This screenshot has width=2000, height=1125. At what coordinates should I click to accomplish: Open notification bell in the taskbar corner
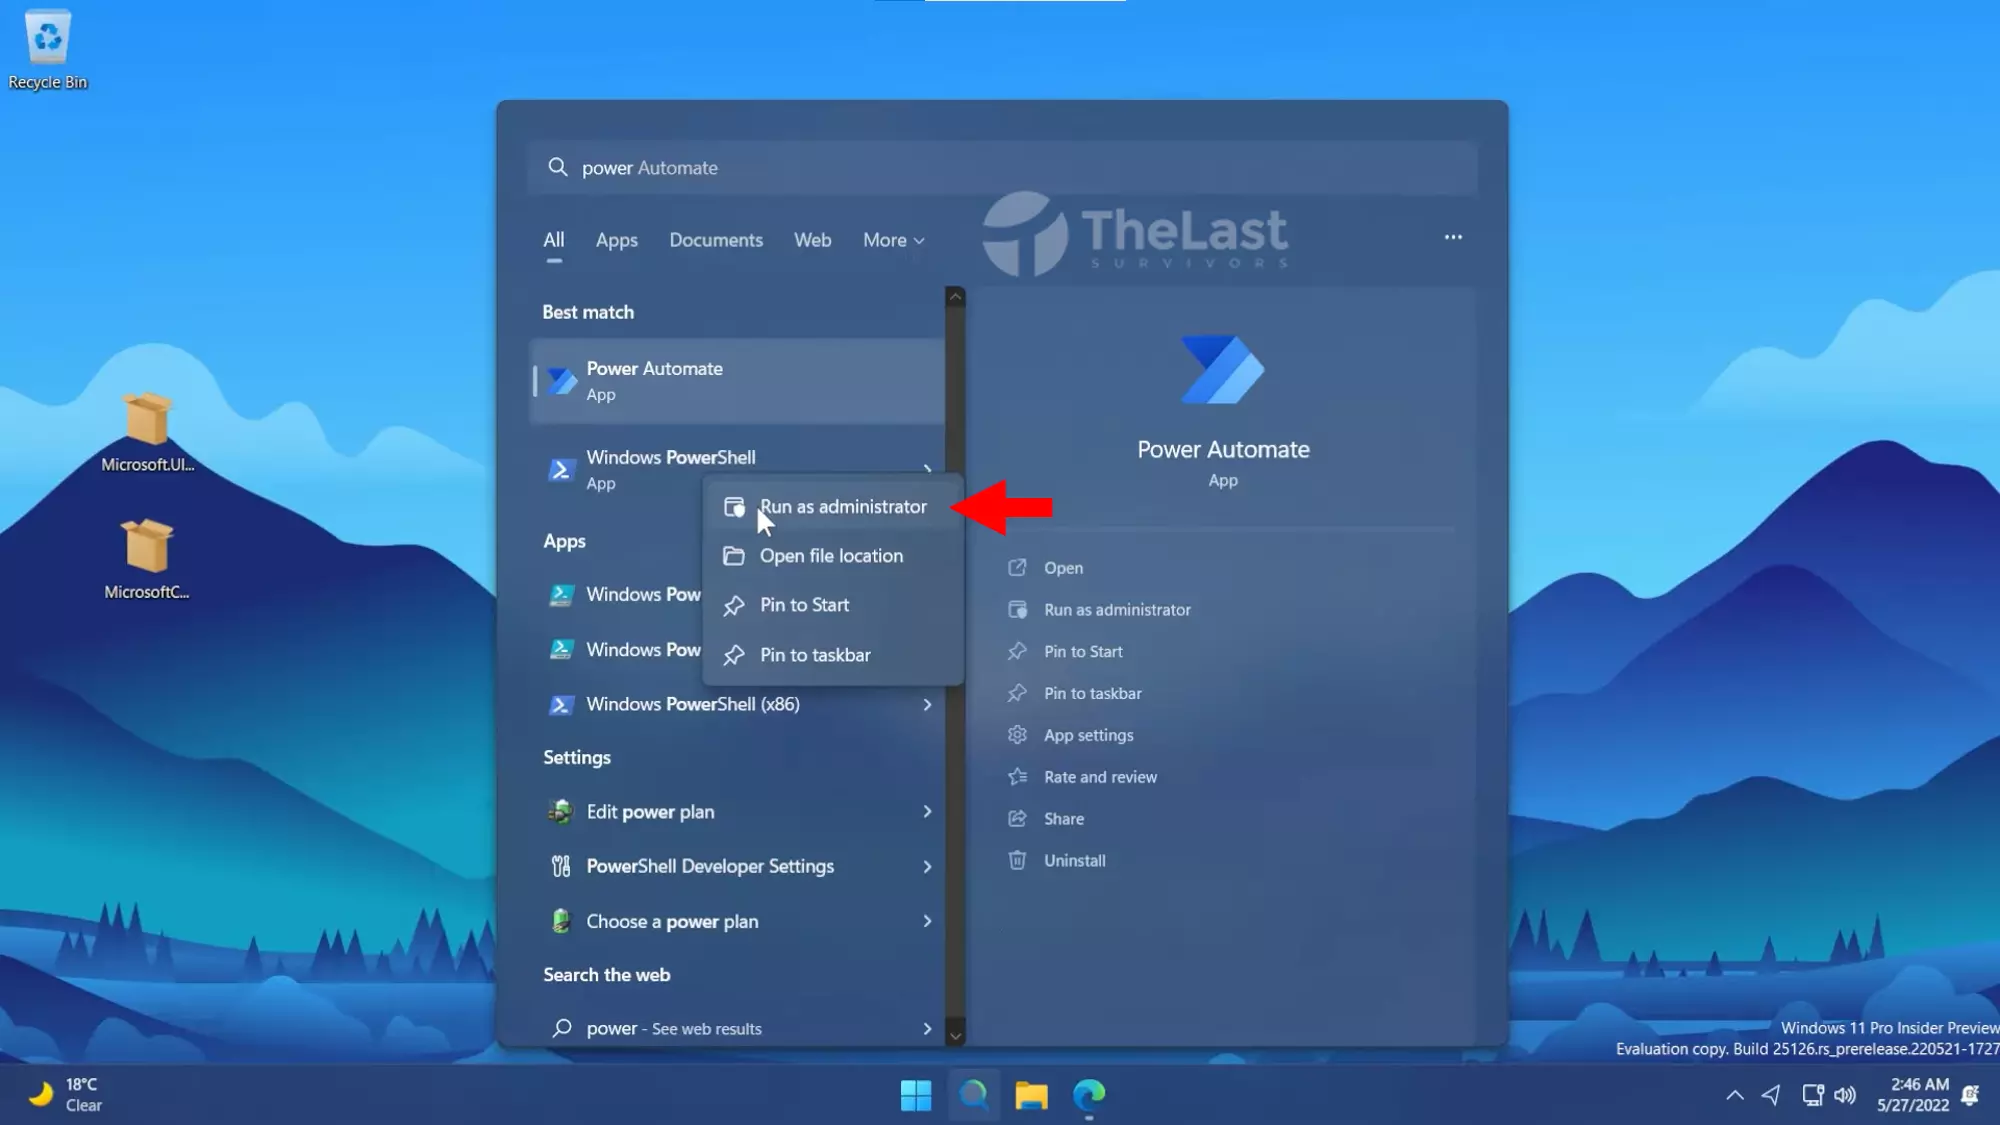point(1970,1095)
